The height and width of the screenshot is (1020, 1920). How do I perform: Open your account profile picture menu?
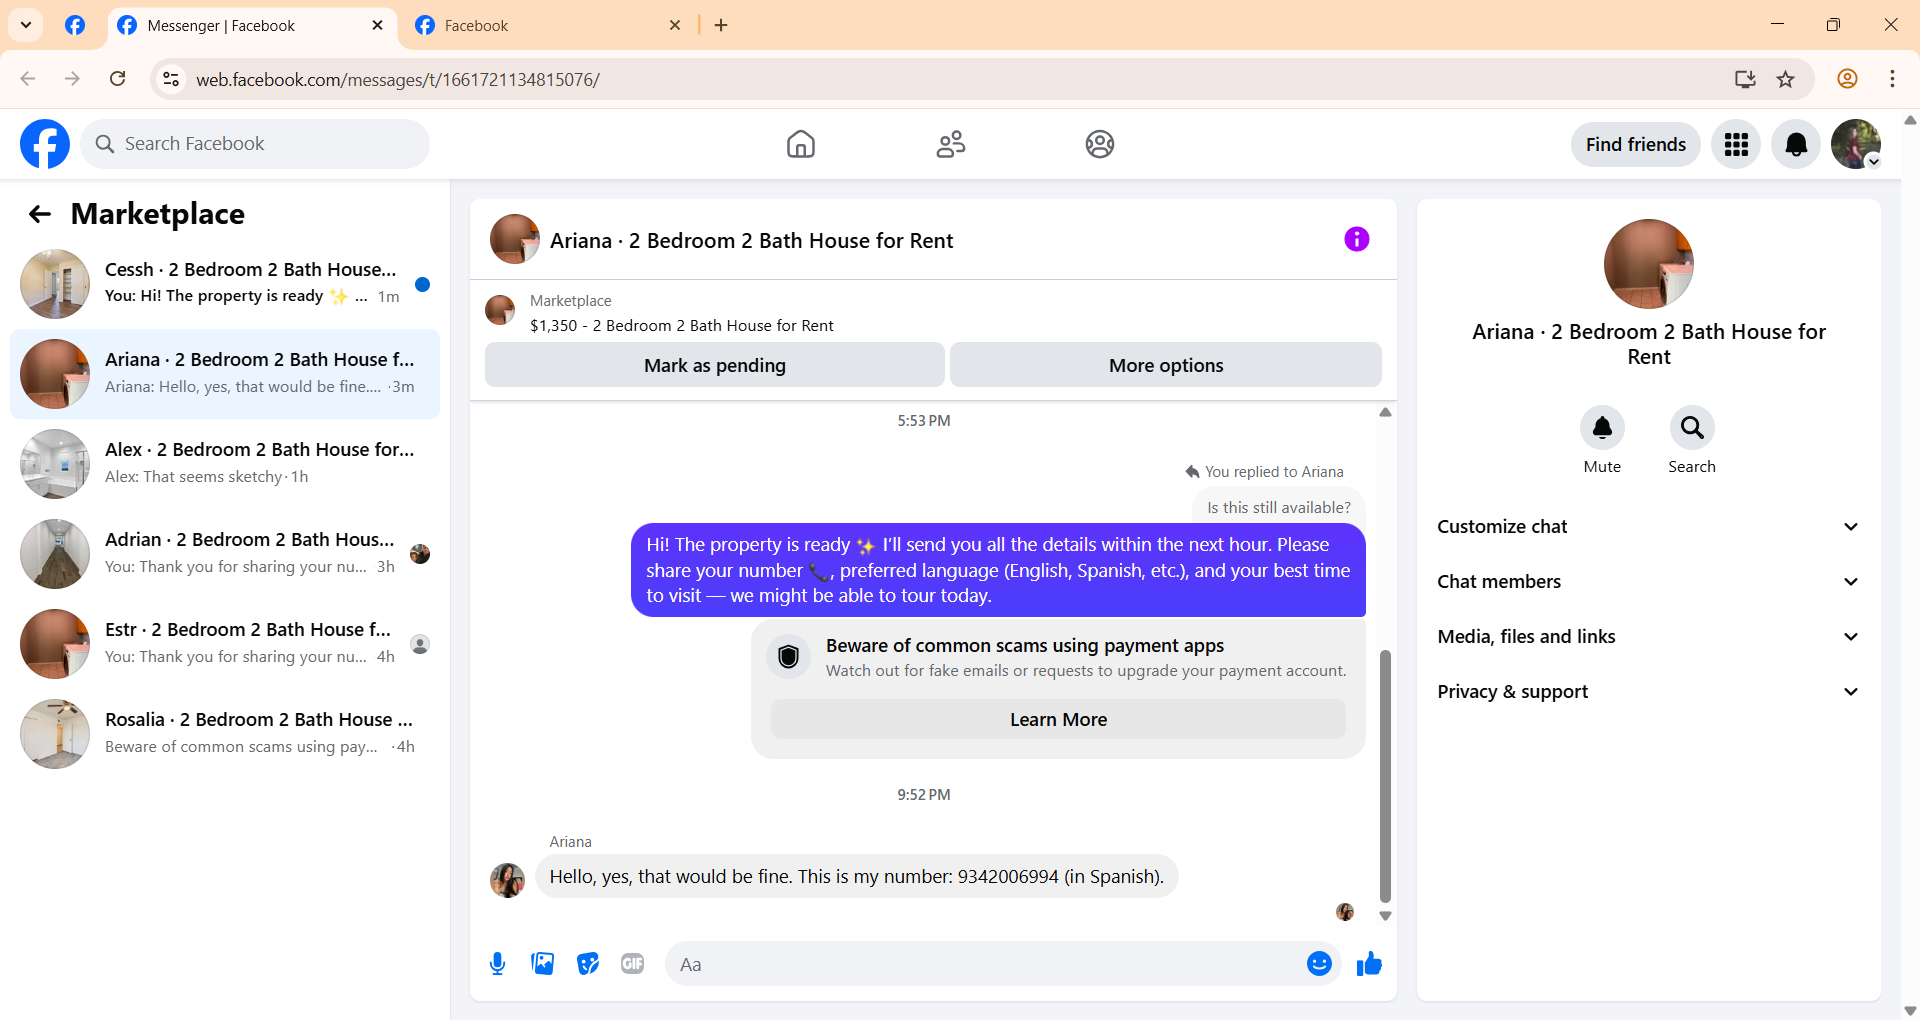coord(1856,145)
